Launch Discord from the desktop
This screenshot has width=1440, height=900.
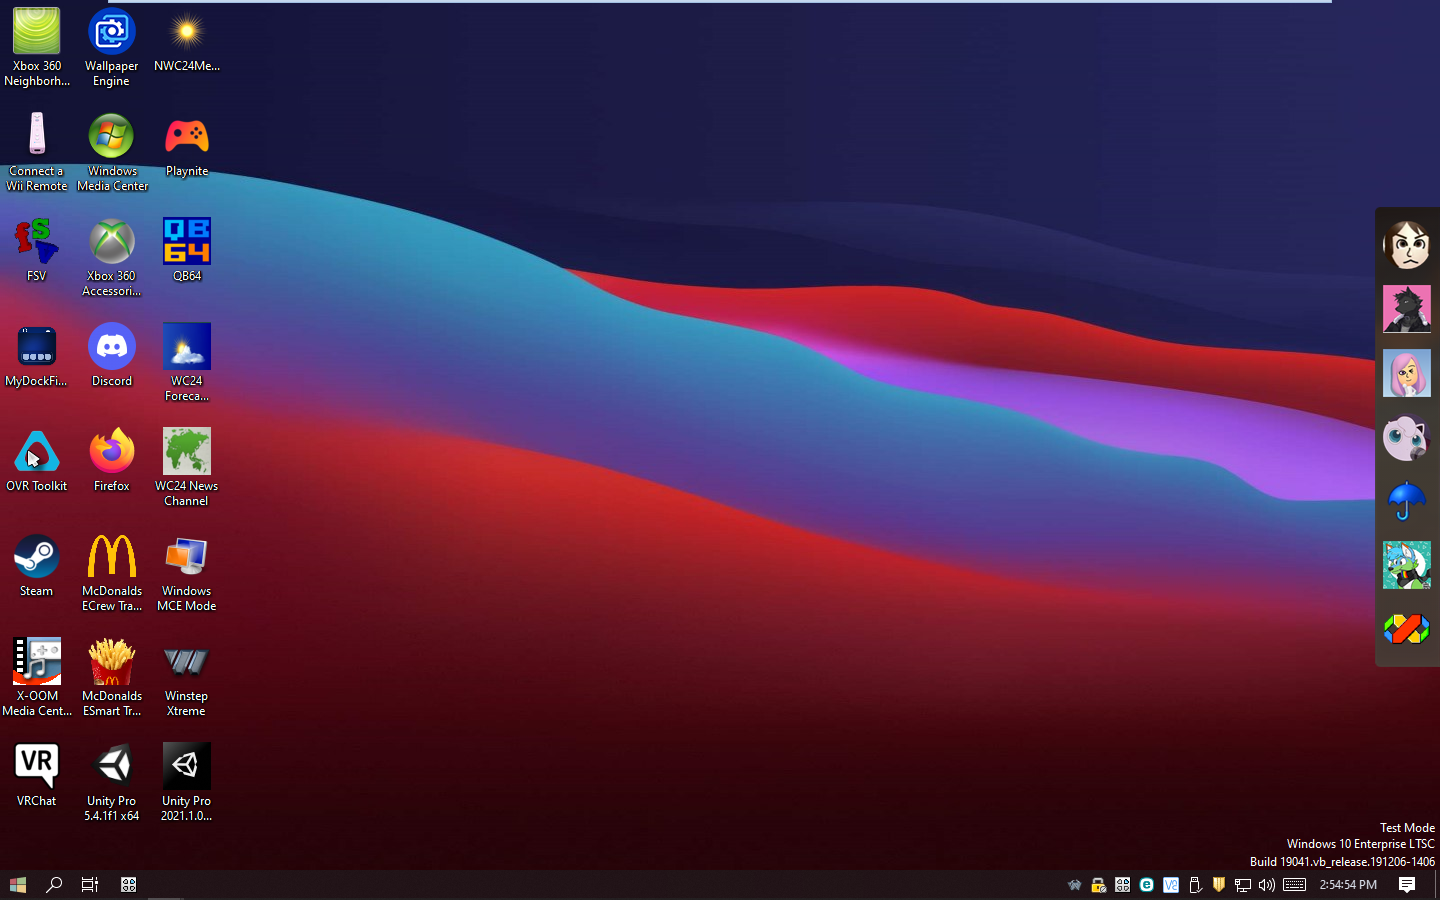(112, 355)
